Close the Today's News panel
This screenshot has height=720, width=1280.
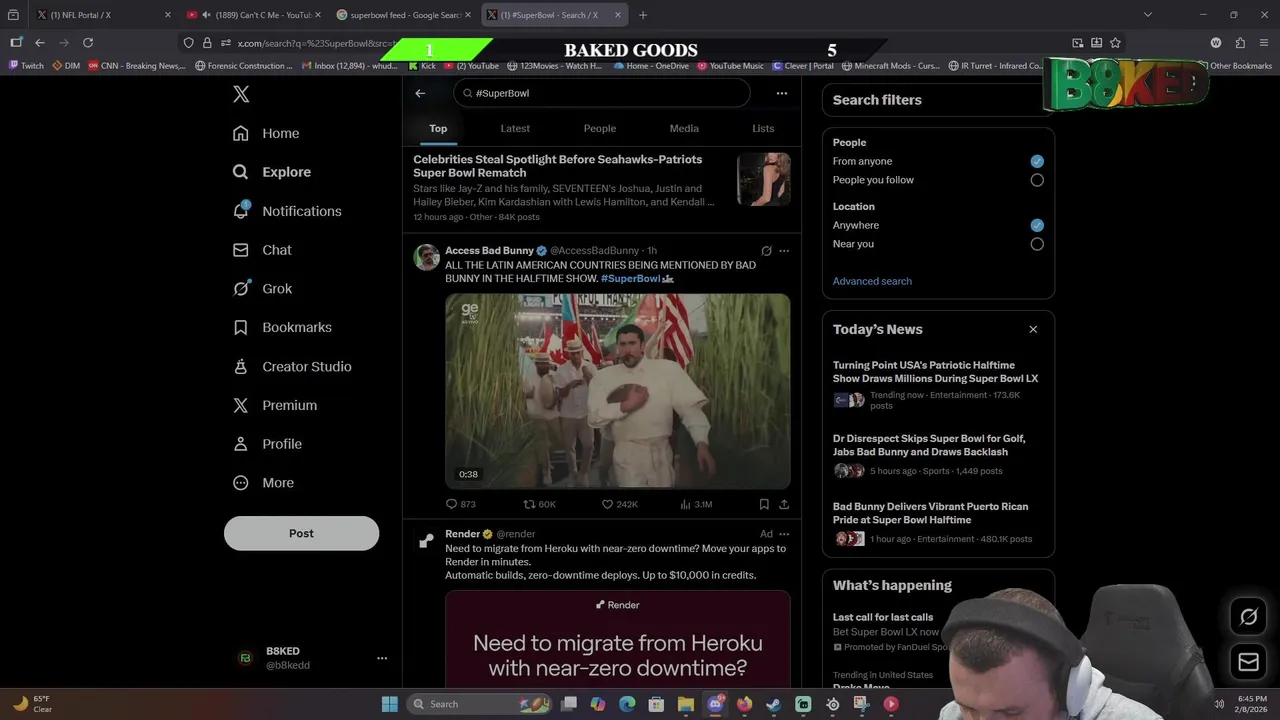[1033, 329]
